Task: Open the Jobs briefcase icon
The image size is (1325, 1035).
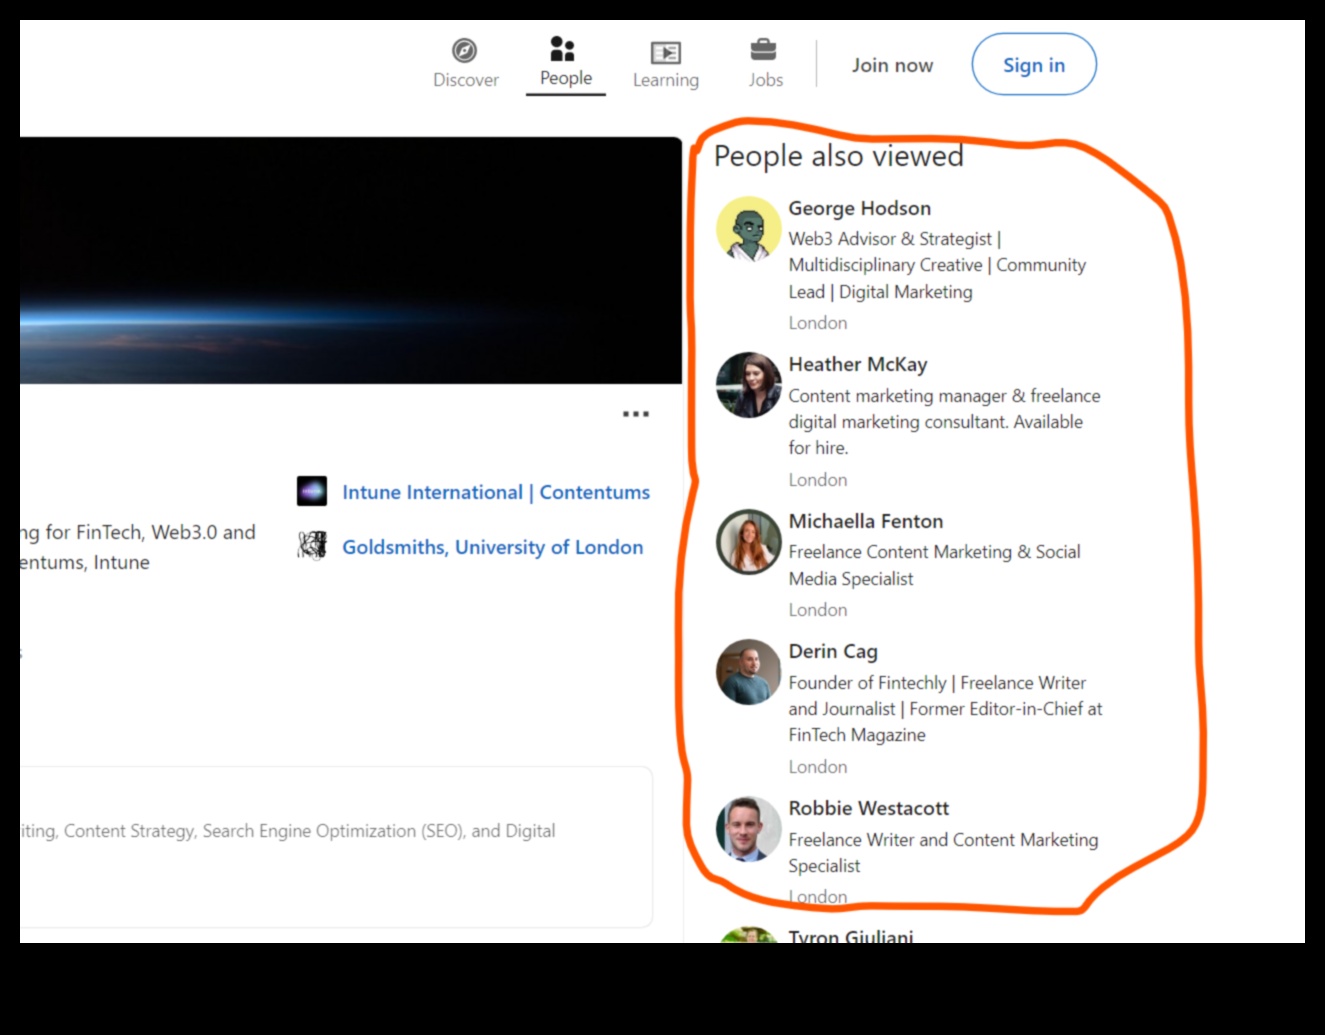Action: point(764,63)
